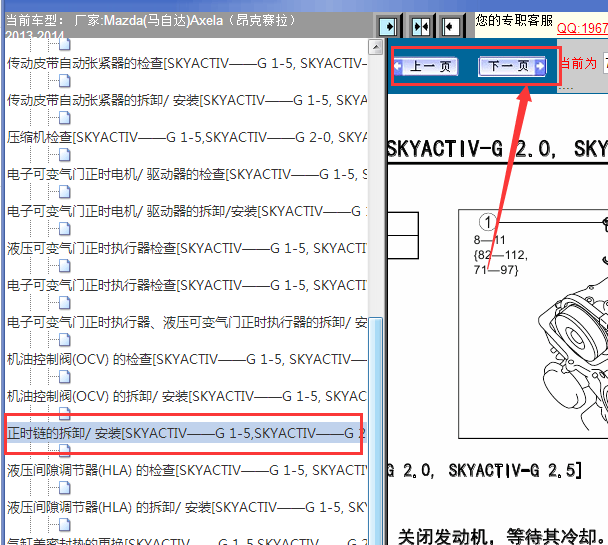Viewport: 608px width, 545px height.
Task: Click the engine diagram image in the manual page
Action: point(533,324)
